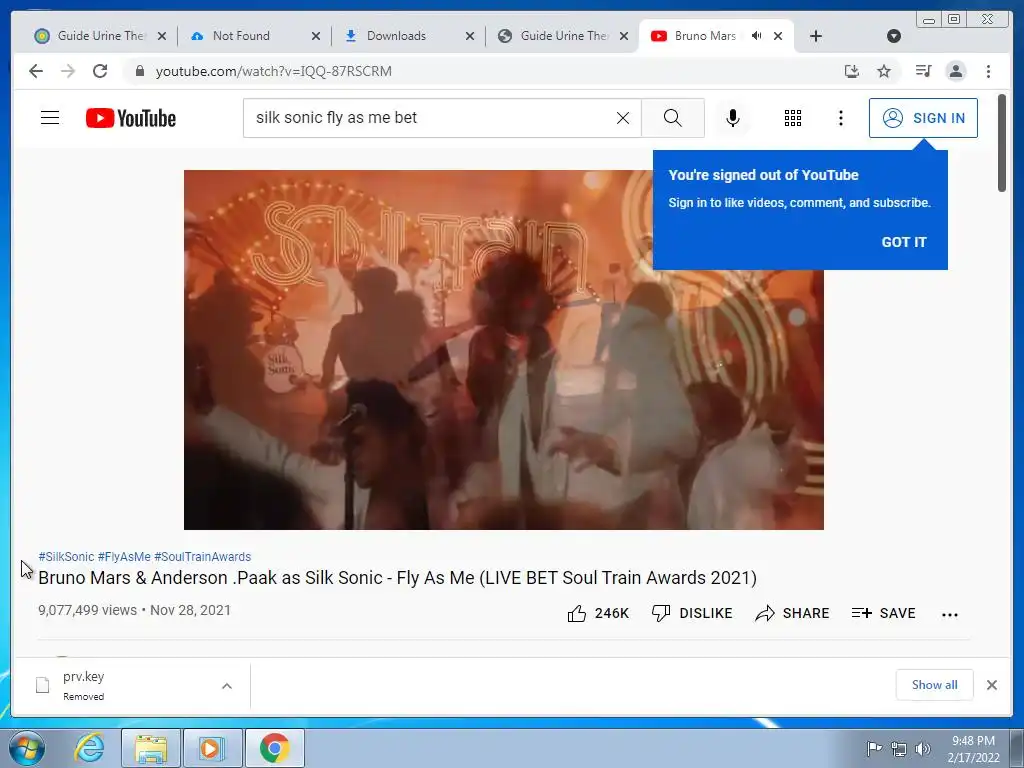Open the Windows Start menu
1024x768 pixels.
(27, 748)
